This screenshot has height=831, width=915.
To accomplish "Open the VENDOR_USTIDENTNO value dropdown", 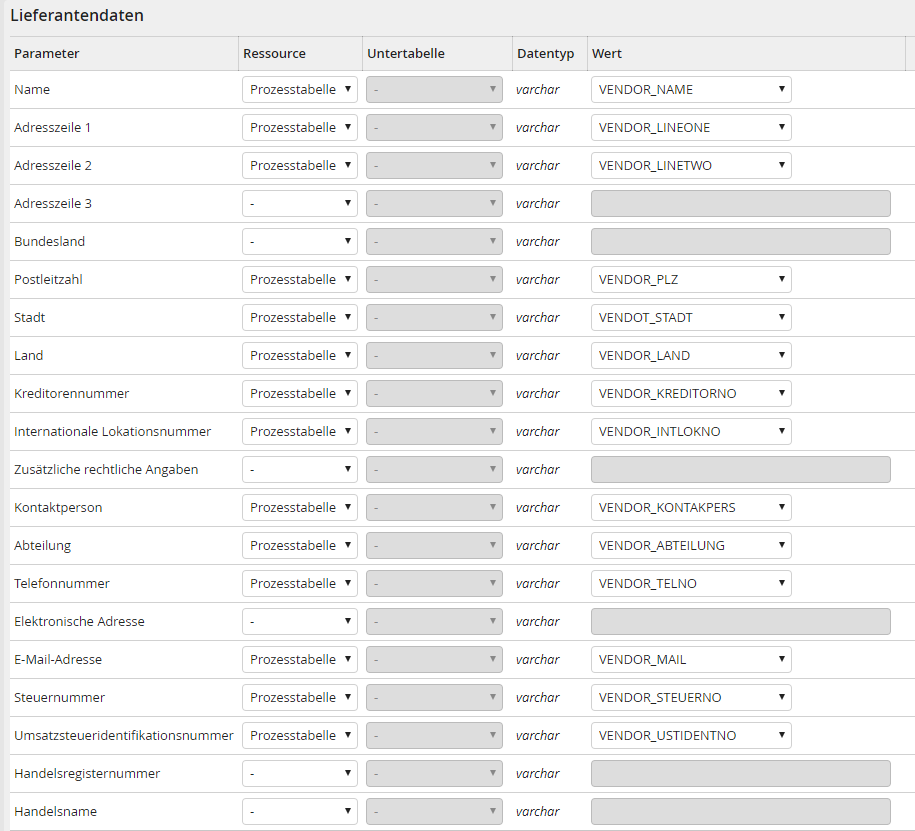I will [691, 735].
